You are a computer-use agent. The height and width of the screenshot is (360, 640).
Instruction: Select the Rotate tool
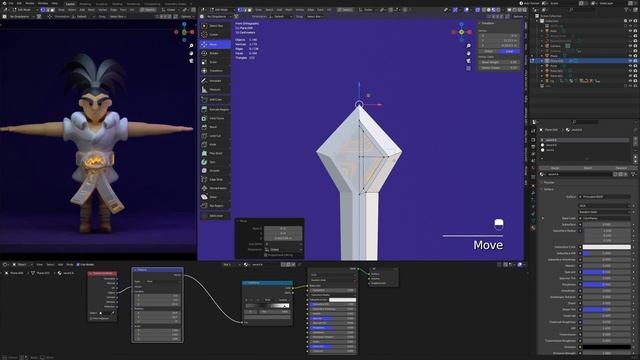click(215, 53)
